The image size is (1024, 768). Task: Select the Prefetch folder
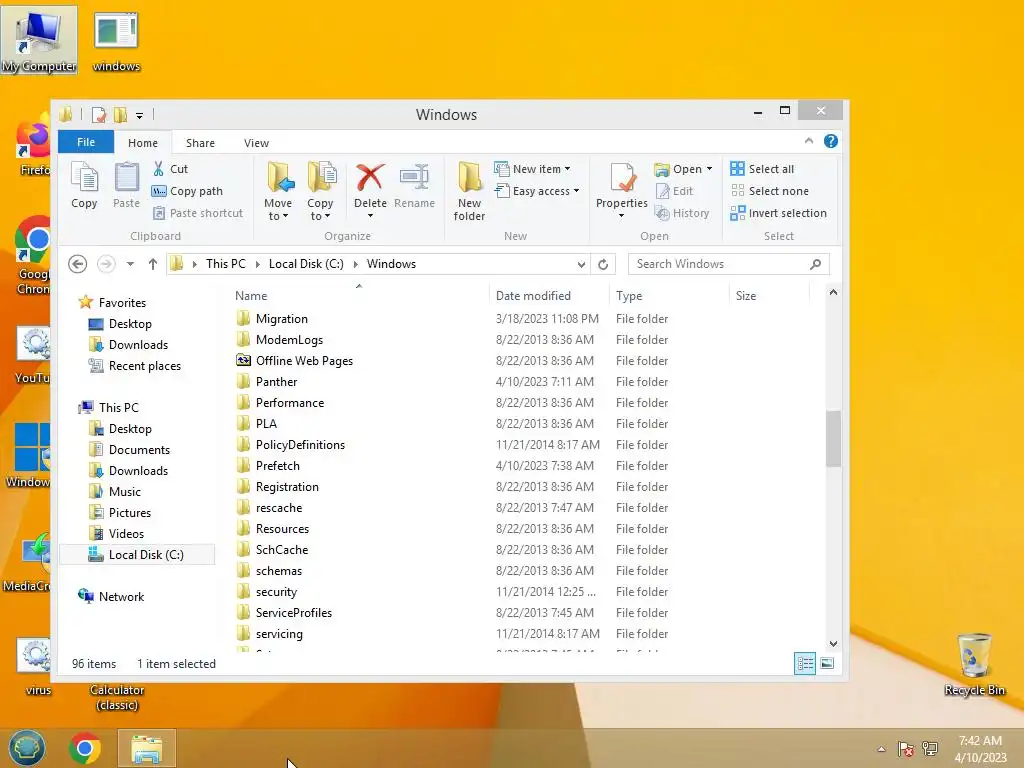[x=268, y=466]
